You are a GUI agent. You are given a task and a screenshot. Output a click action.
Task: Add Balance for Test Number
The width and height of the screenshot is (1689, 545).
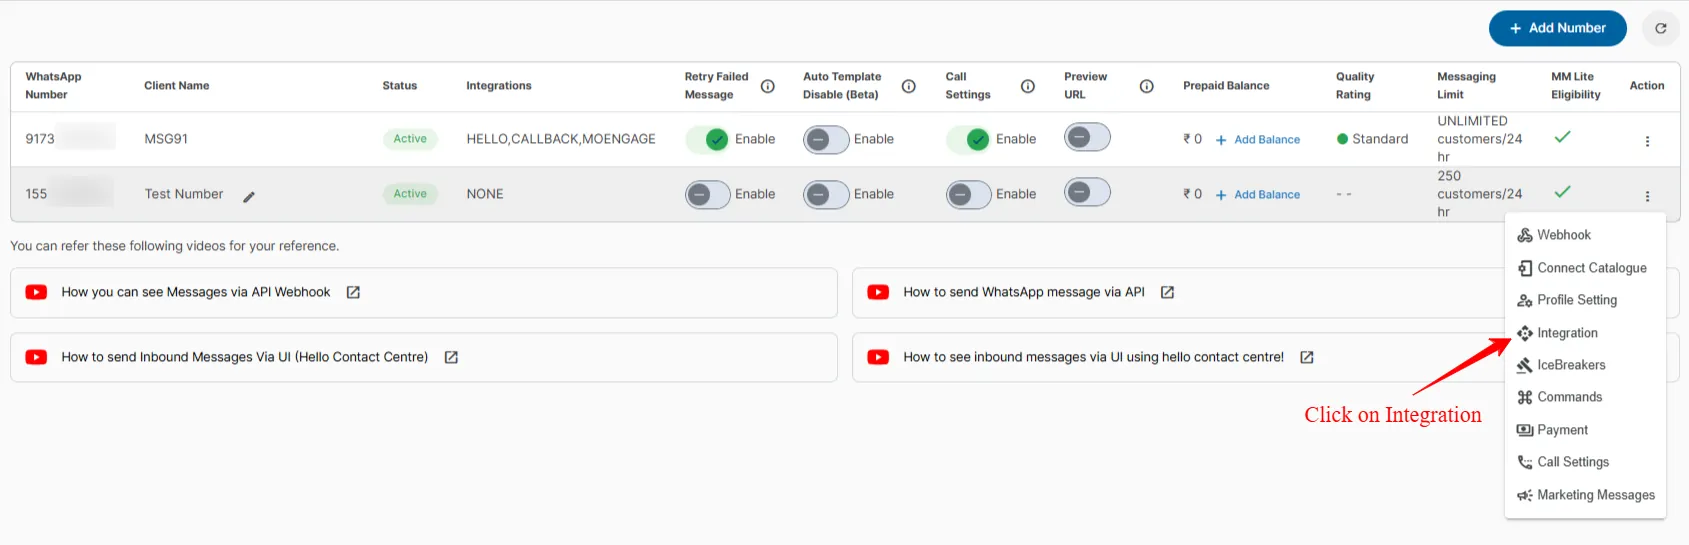coord(1258,195)
